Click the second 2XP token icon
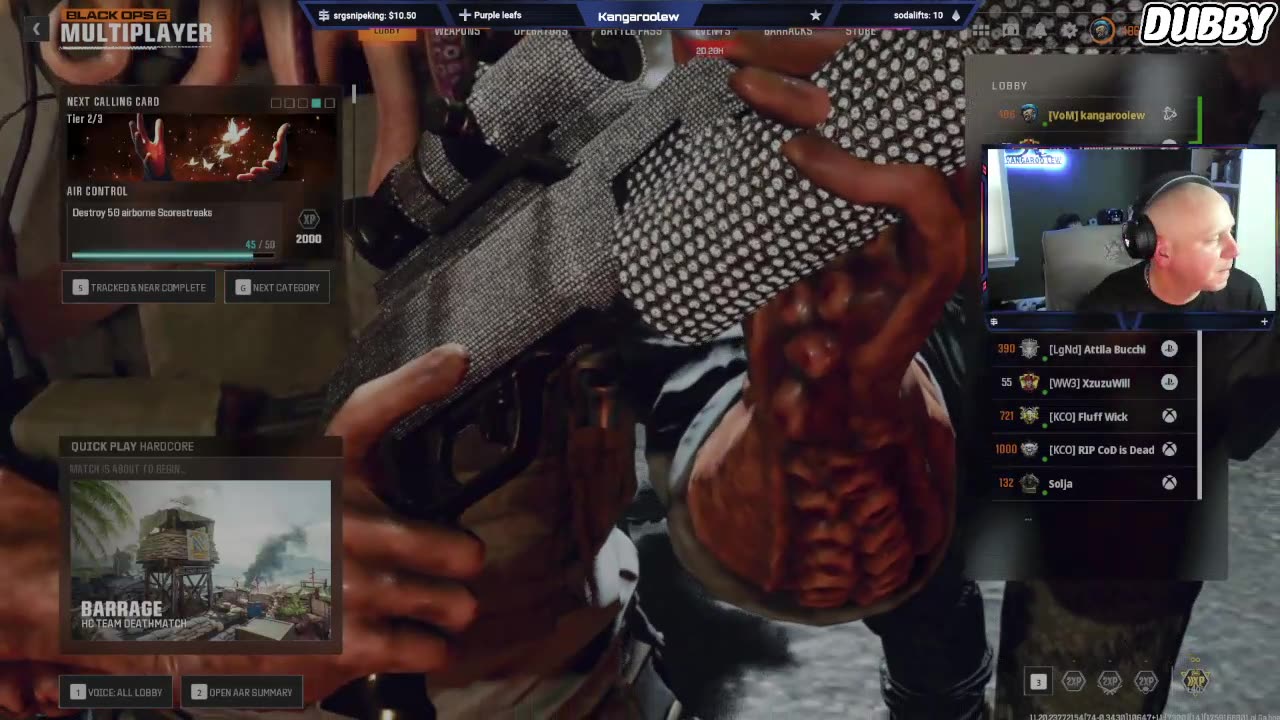Image resolution: width=1280 pixels, height=720 pixels. [1110, 682]
